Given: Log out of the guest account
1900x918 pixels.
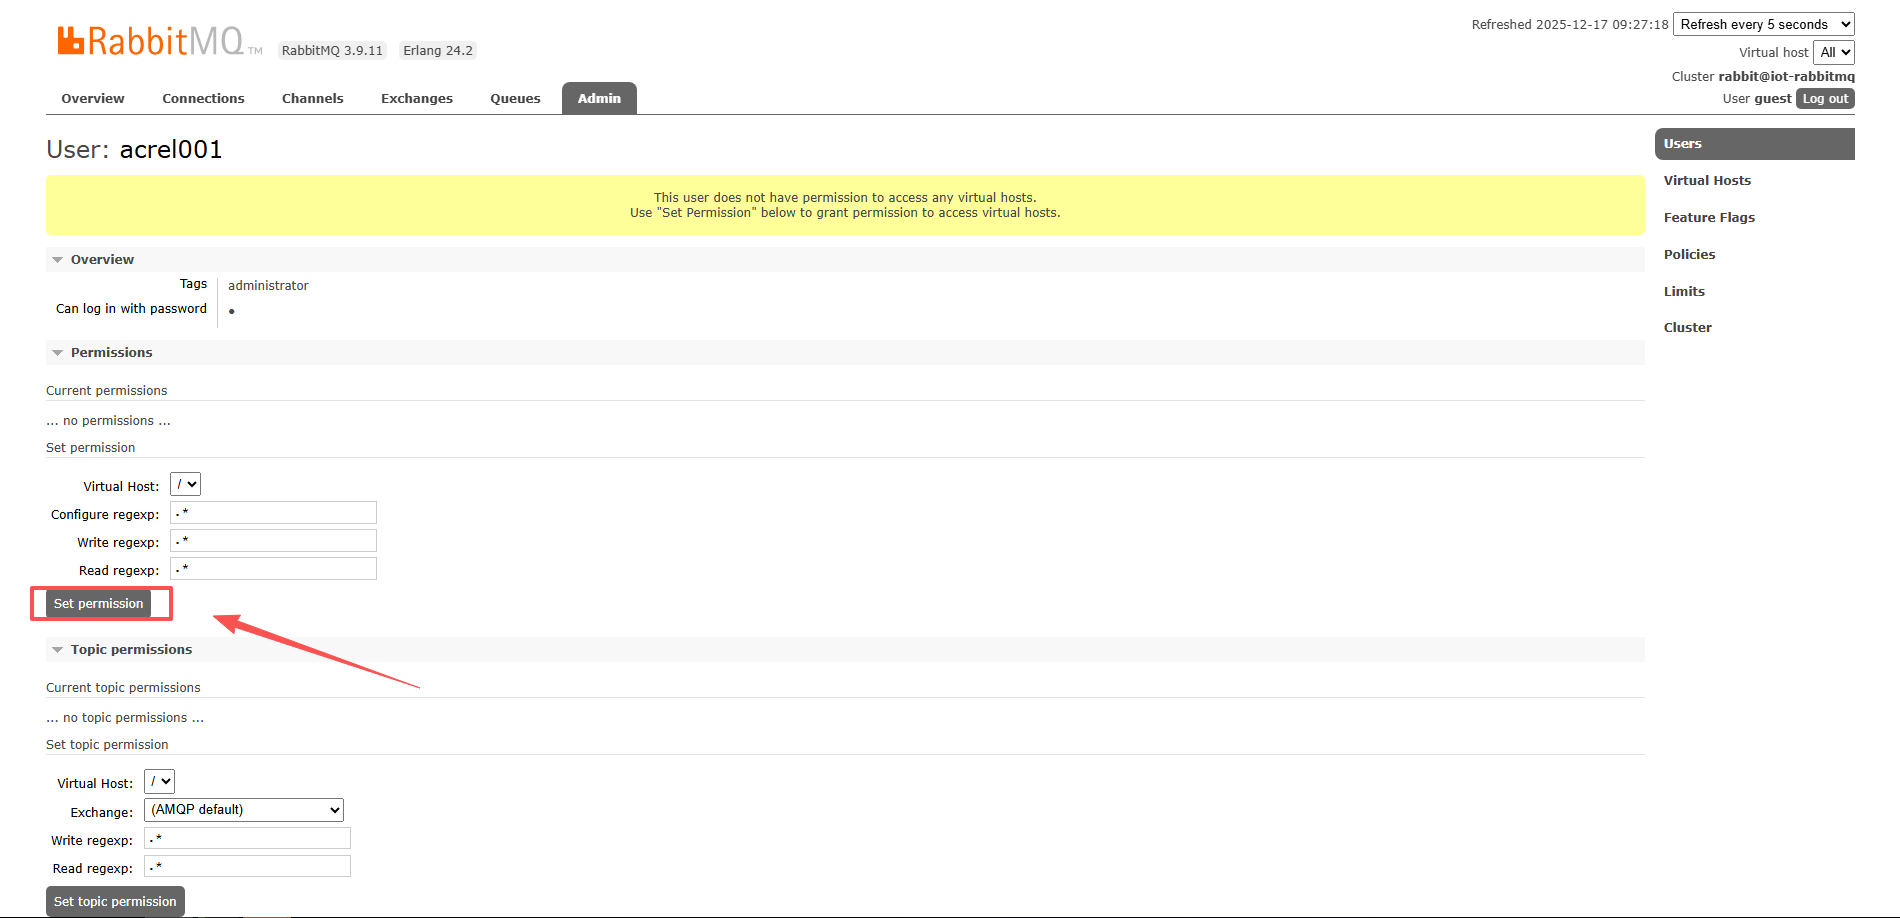Looking at the screenshot, I should point(1825,99).
